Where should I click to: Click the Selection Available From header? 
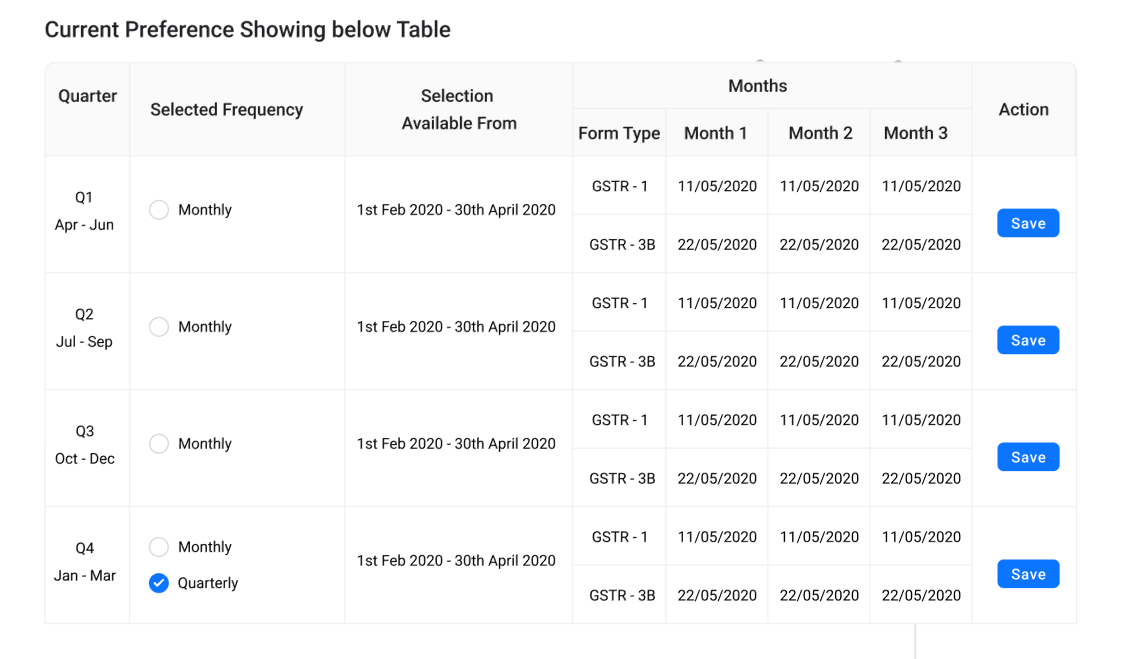(459, 110)
